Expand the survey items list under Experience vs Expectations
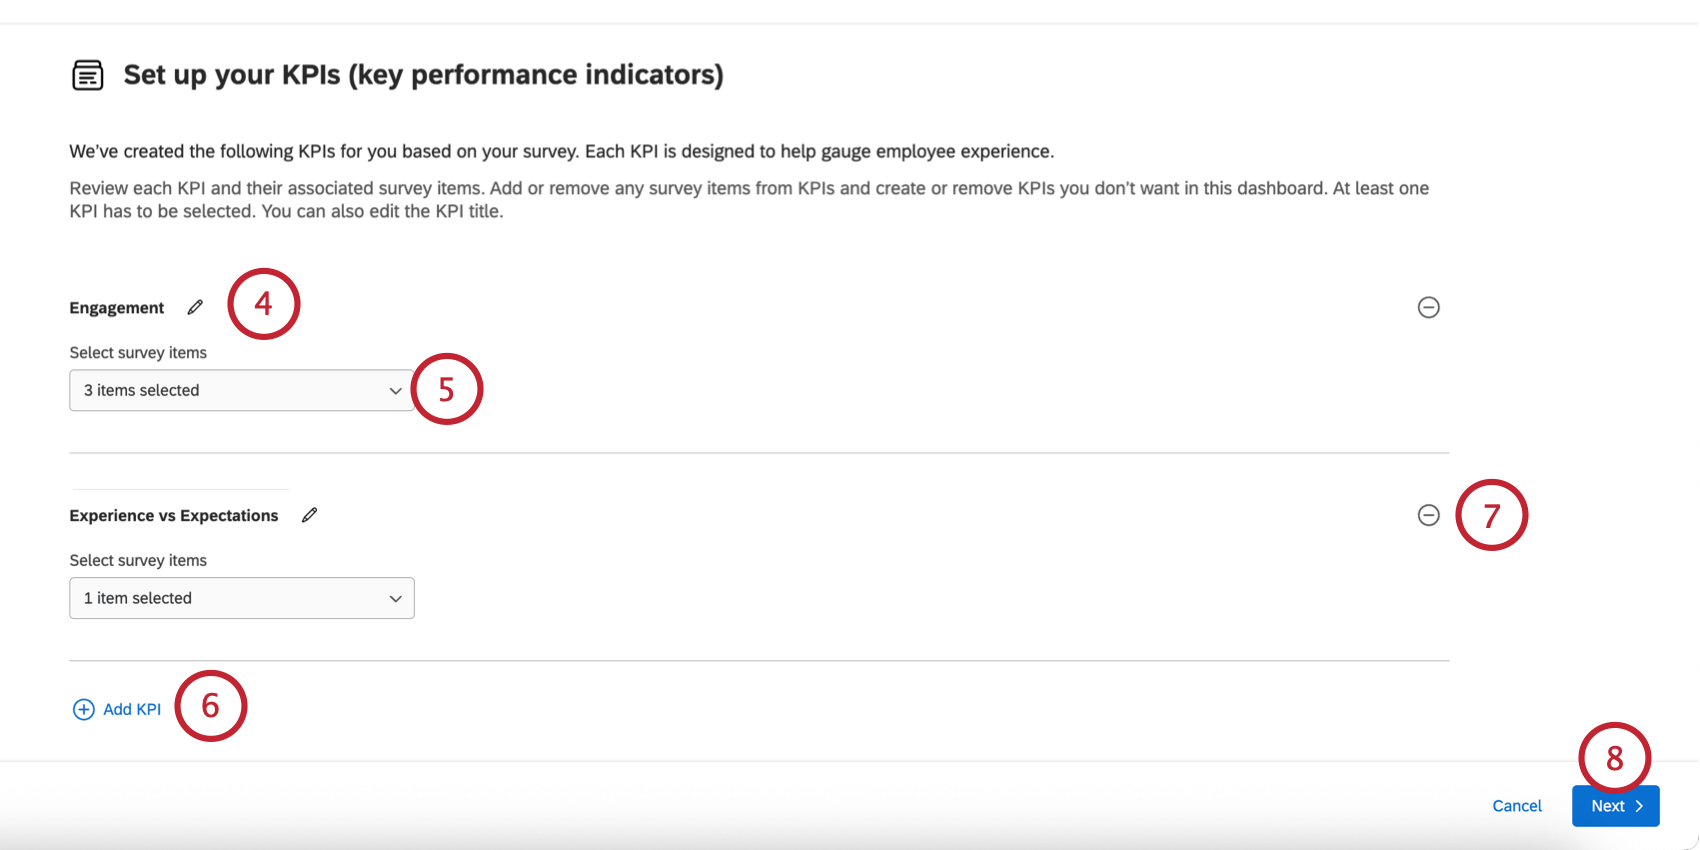The image size is (1700, 850). click(x=396, y=598)
